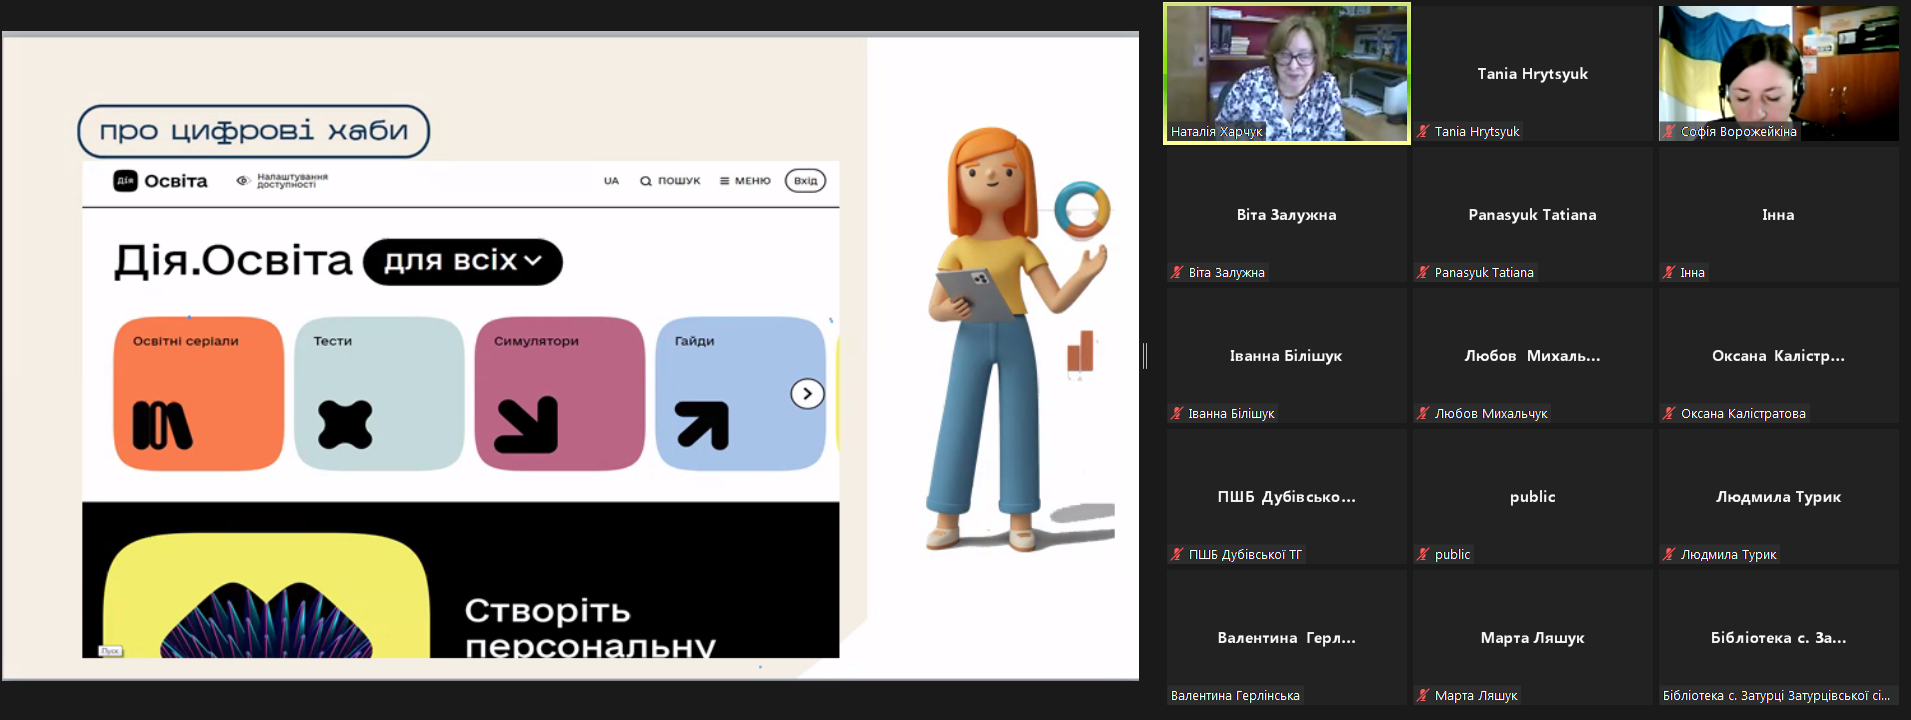
Task: Click the ПОШУК search icon
Action: (646, 181)
